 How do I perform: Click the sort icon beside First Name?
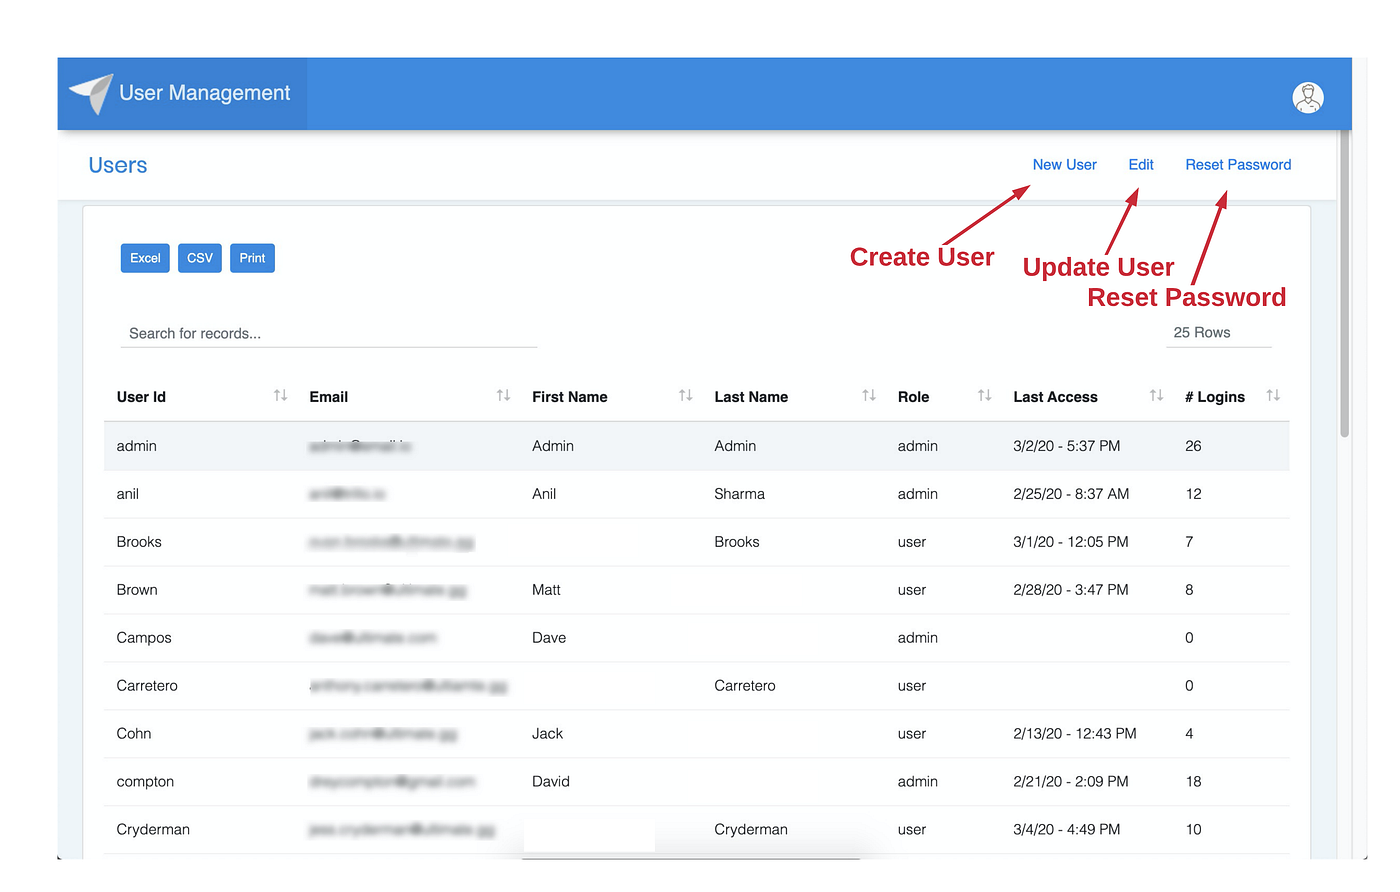click(685, 395)
